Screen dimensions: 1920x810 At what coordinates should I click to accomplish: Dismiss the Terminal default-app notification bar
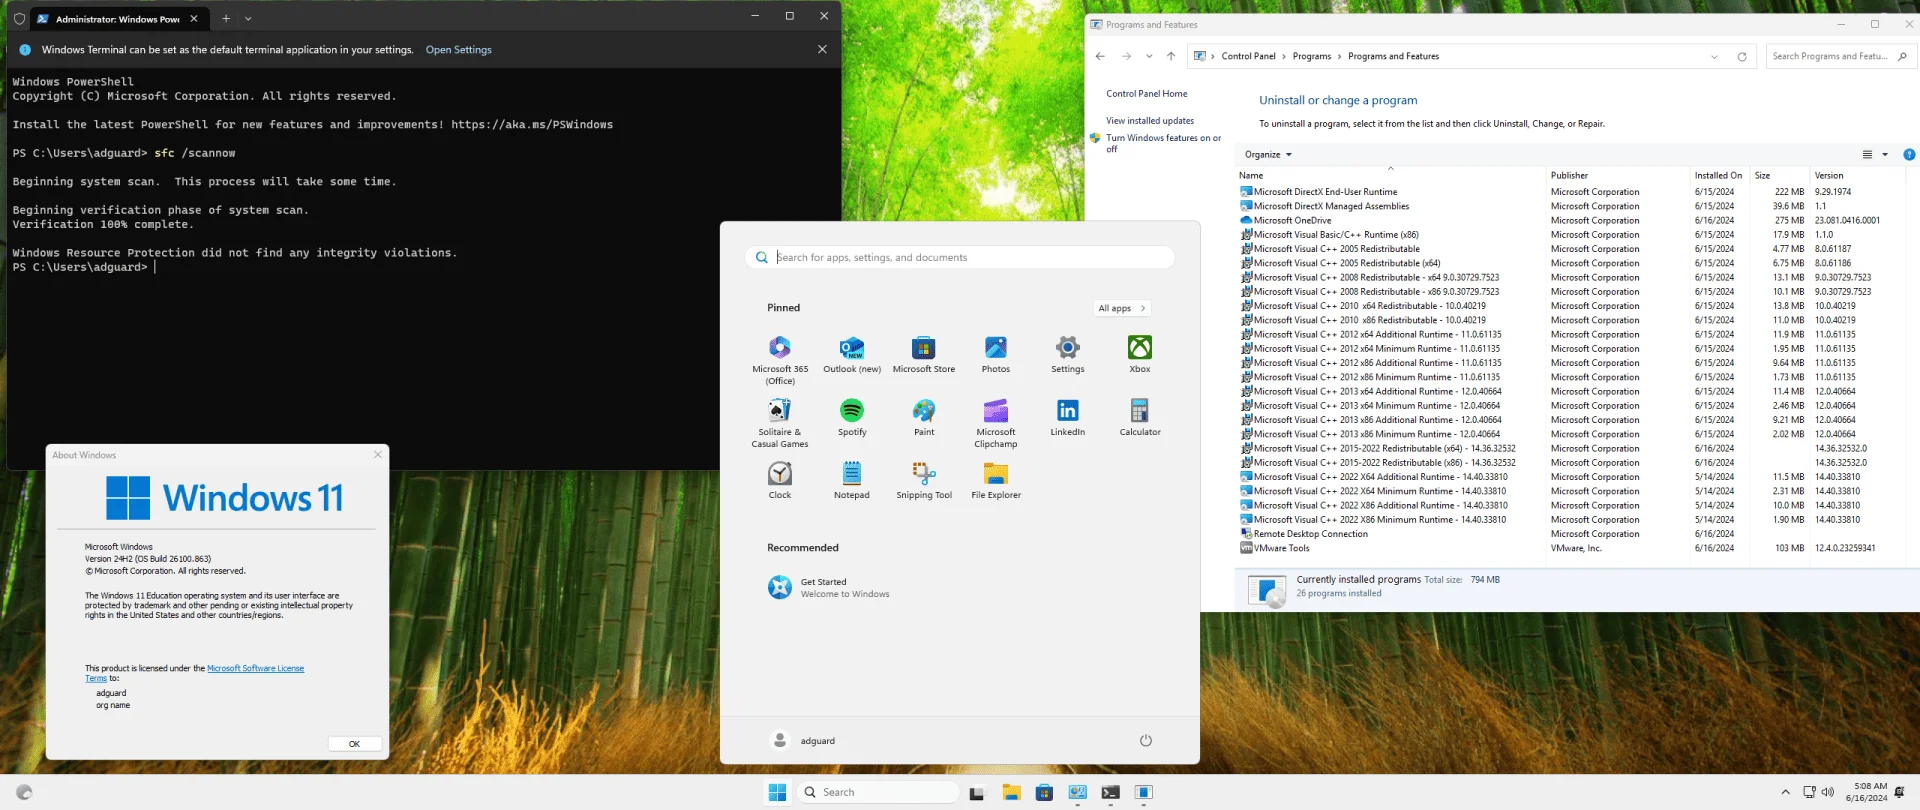click(822, 50)
